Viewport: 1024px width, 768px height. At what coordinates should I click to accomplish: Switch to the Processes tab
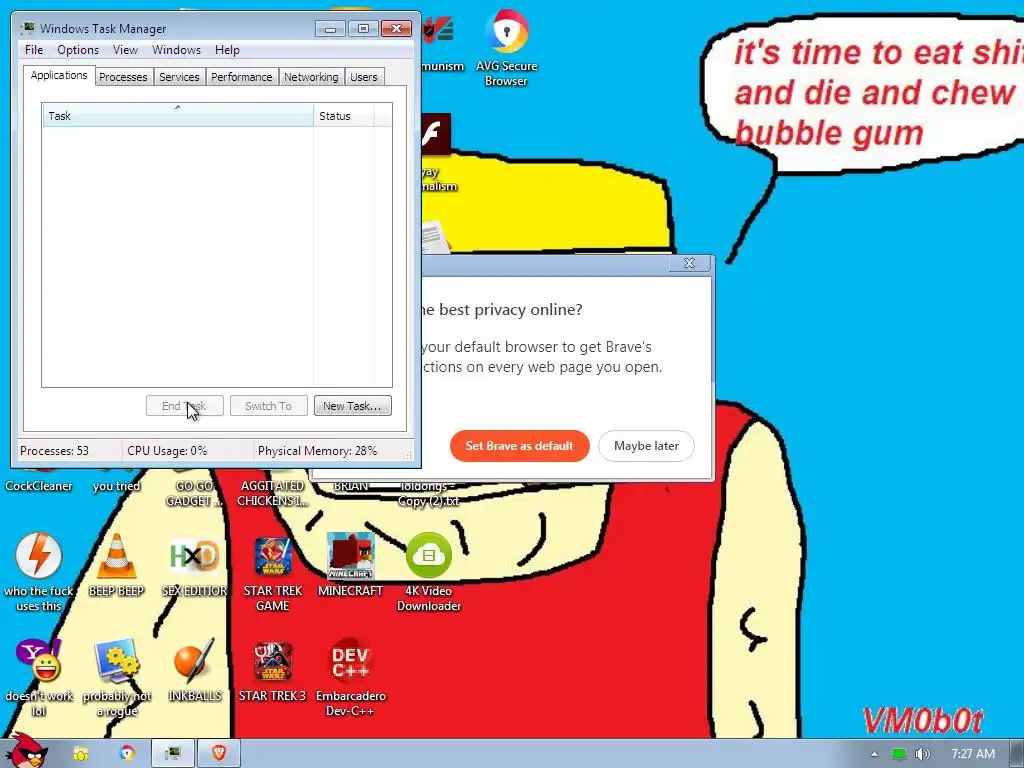point(123,77)
